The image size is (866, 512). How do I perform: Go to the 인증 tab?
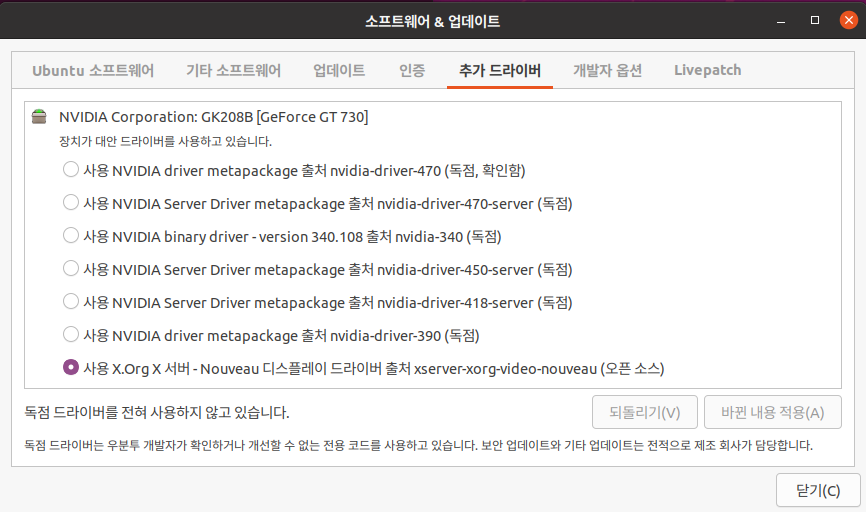412,71
